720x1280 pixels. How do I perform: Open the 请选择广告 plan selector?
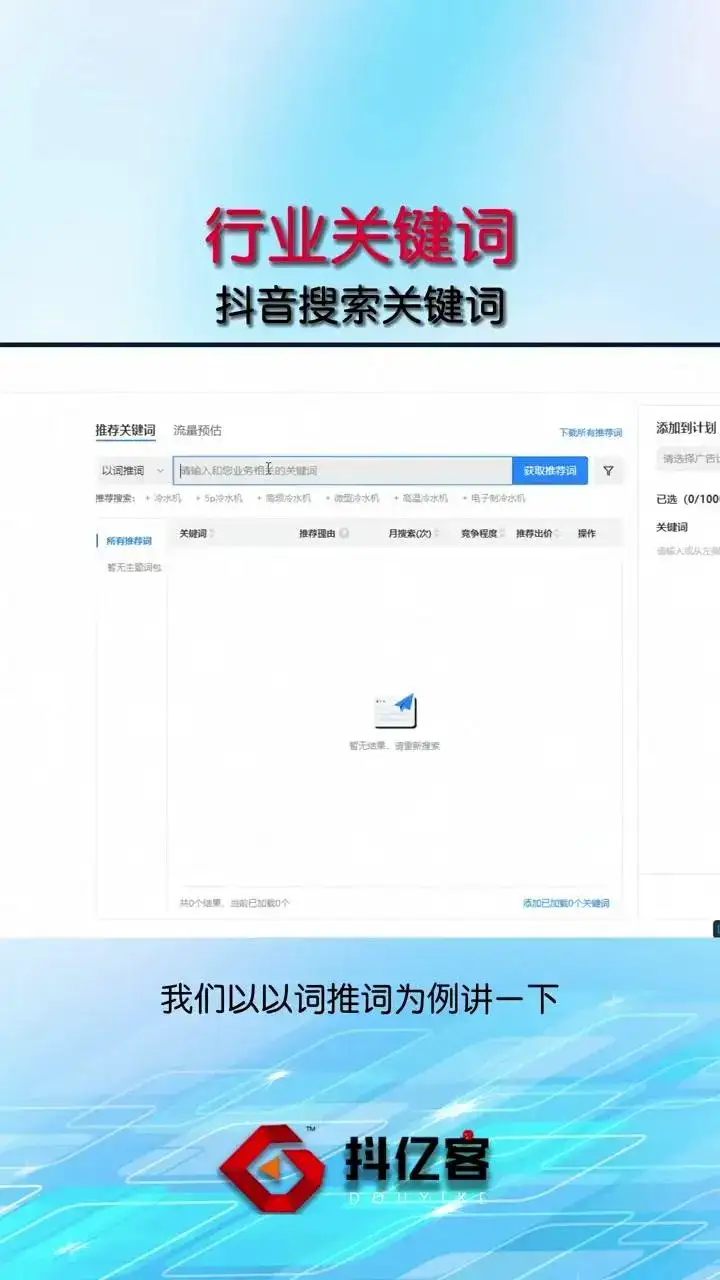tap(688, 459)
